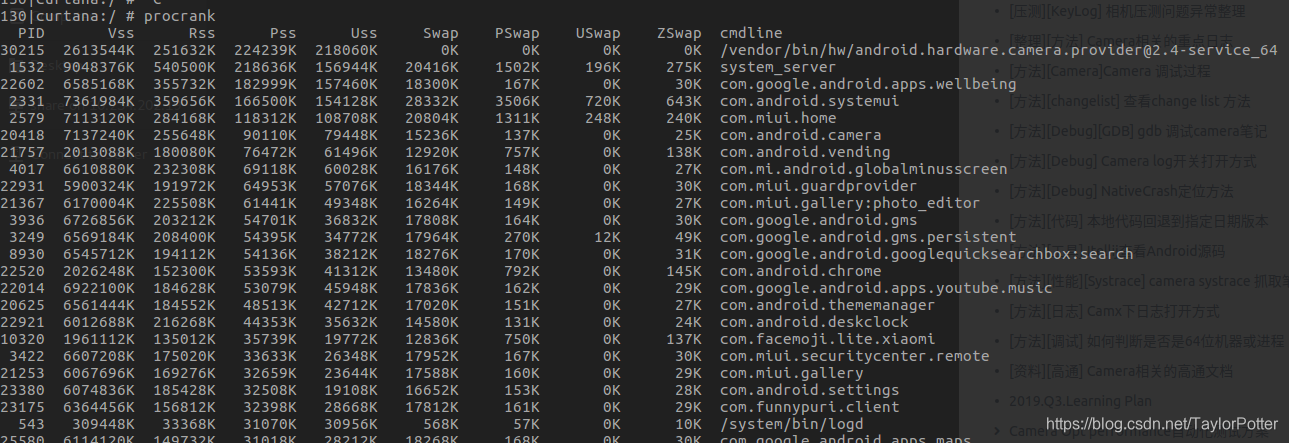
Task: Click Vss value 9048376K of system_server
Action: pyautogui.click(x=99, y=67)
